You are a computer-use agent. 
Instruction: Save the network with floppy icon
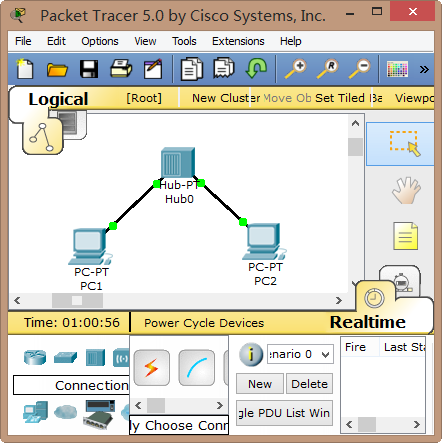pyautogui.click(x=89, y=69)
